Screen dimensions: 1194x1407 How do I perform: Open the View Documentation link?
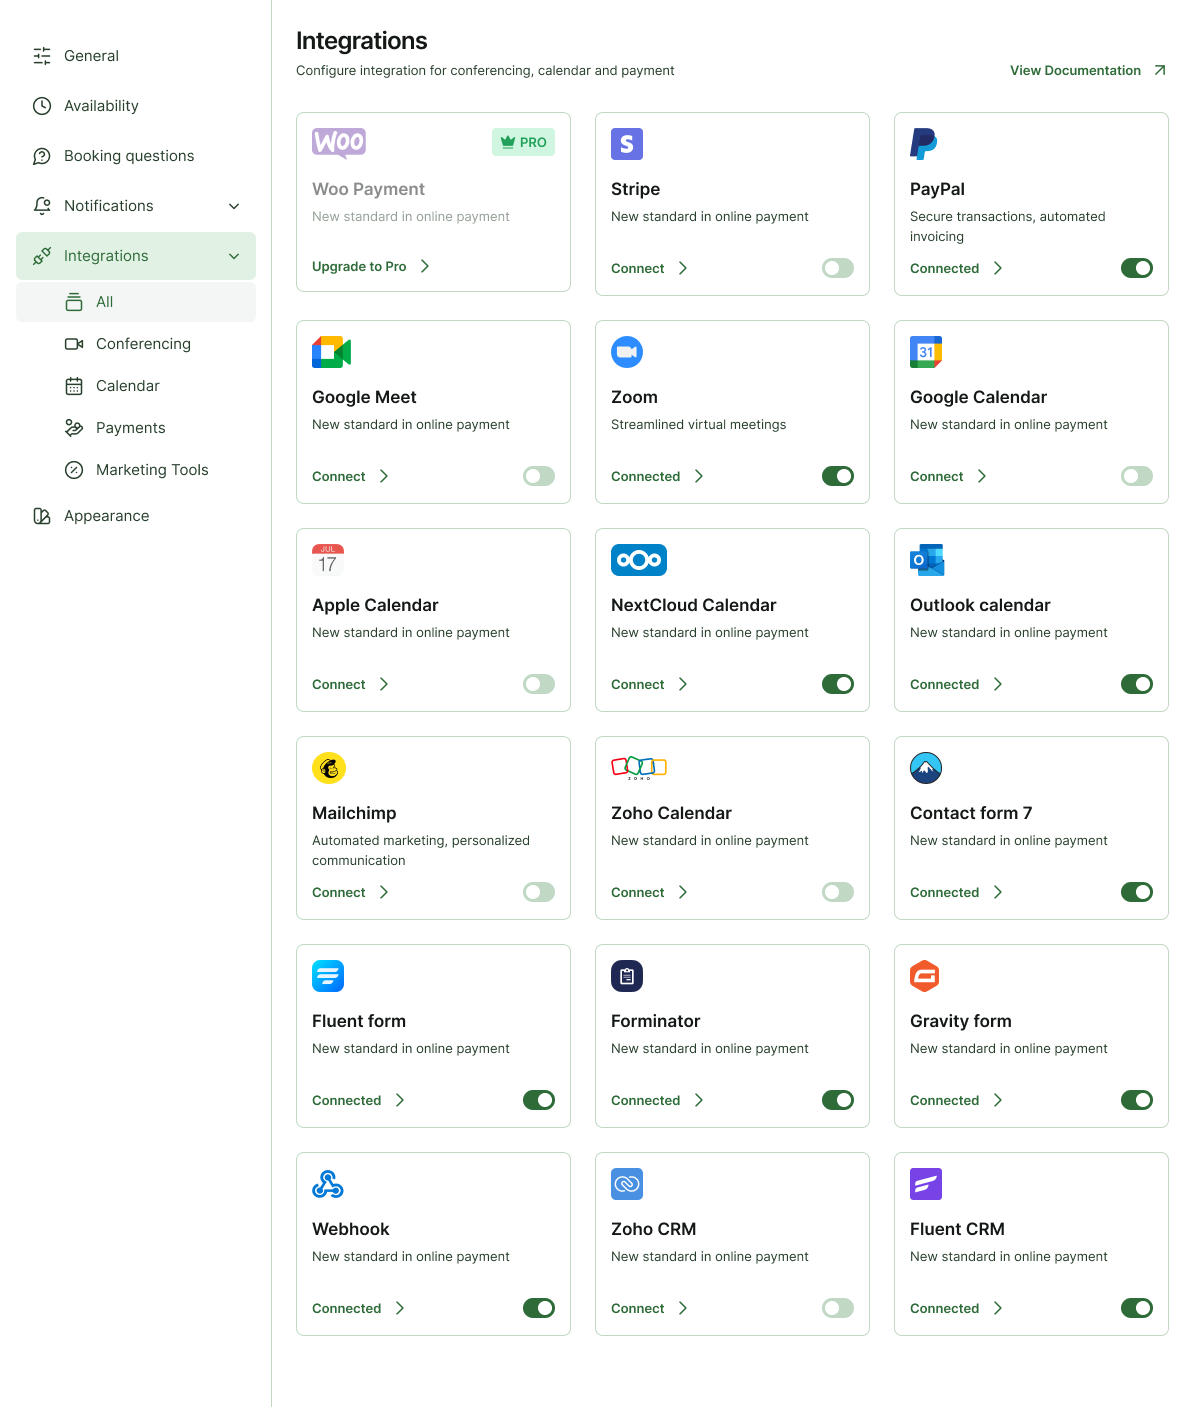click(x=1088, y=70)
